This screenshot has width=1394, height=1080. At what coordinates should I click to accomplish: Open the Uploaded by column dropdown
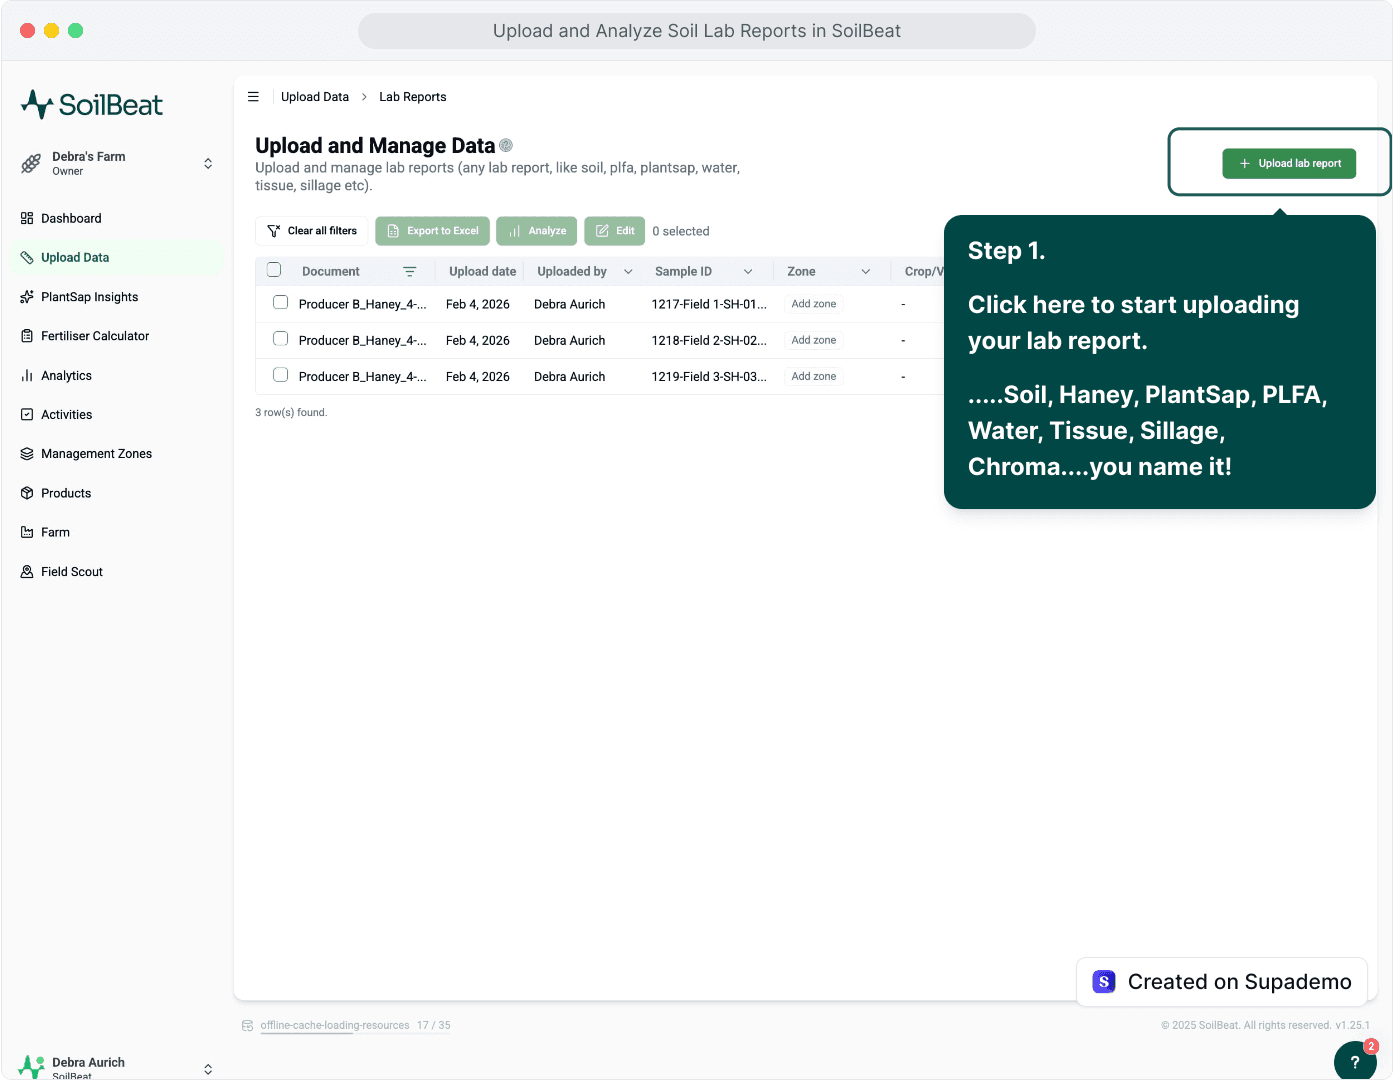coord(628,272)
